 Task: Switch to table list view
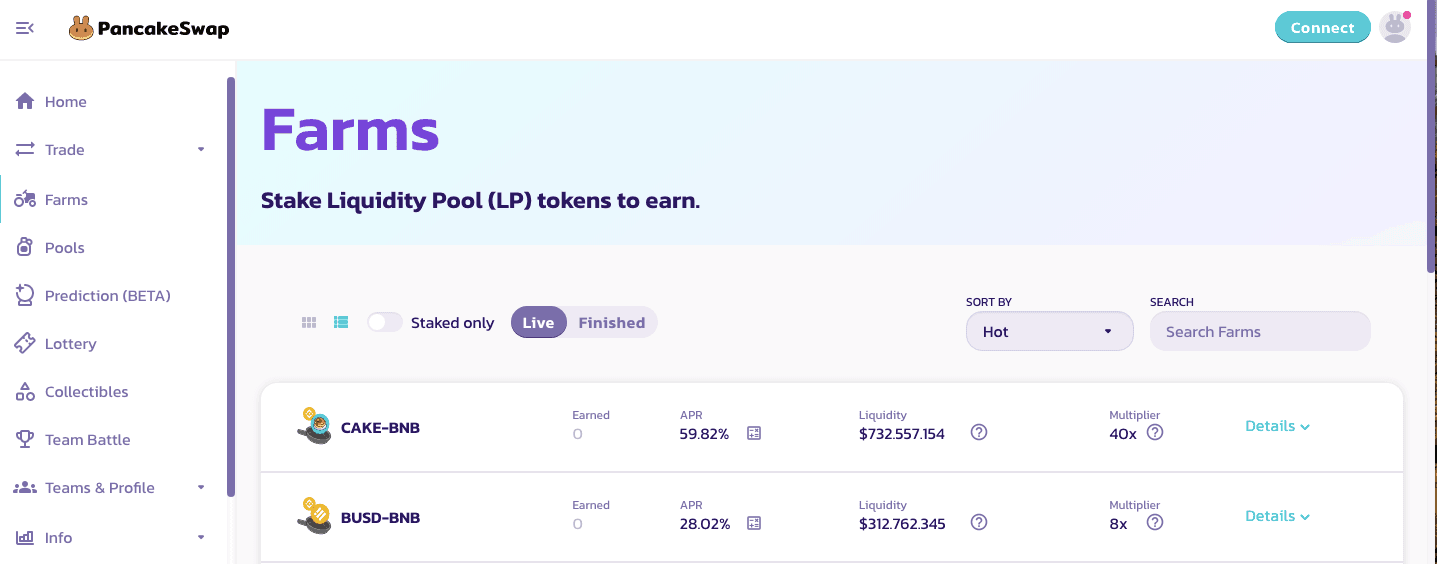(x=341, y=323)
